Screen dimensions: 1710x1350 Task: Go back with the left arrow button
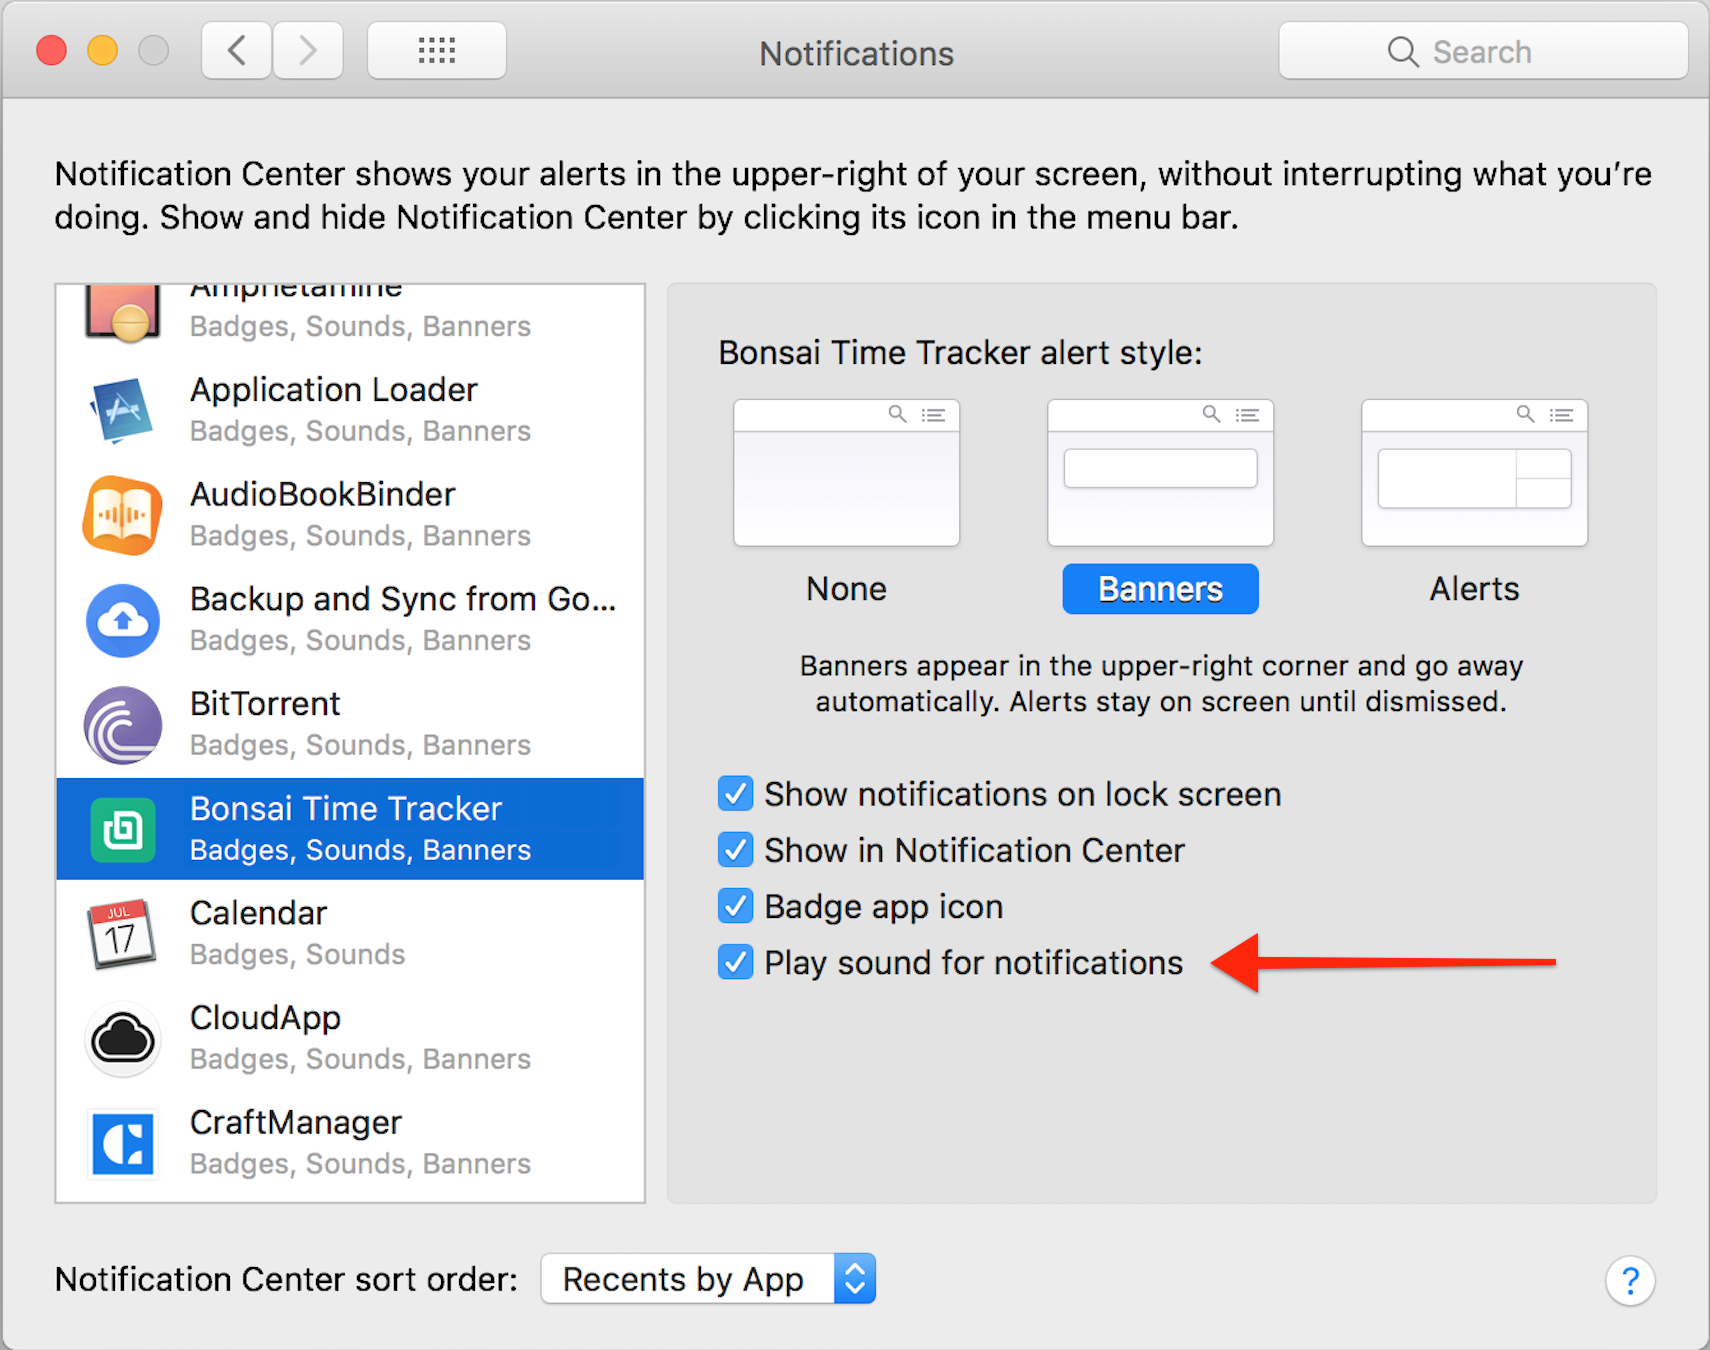pos(237,50)
